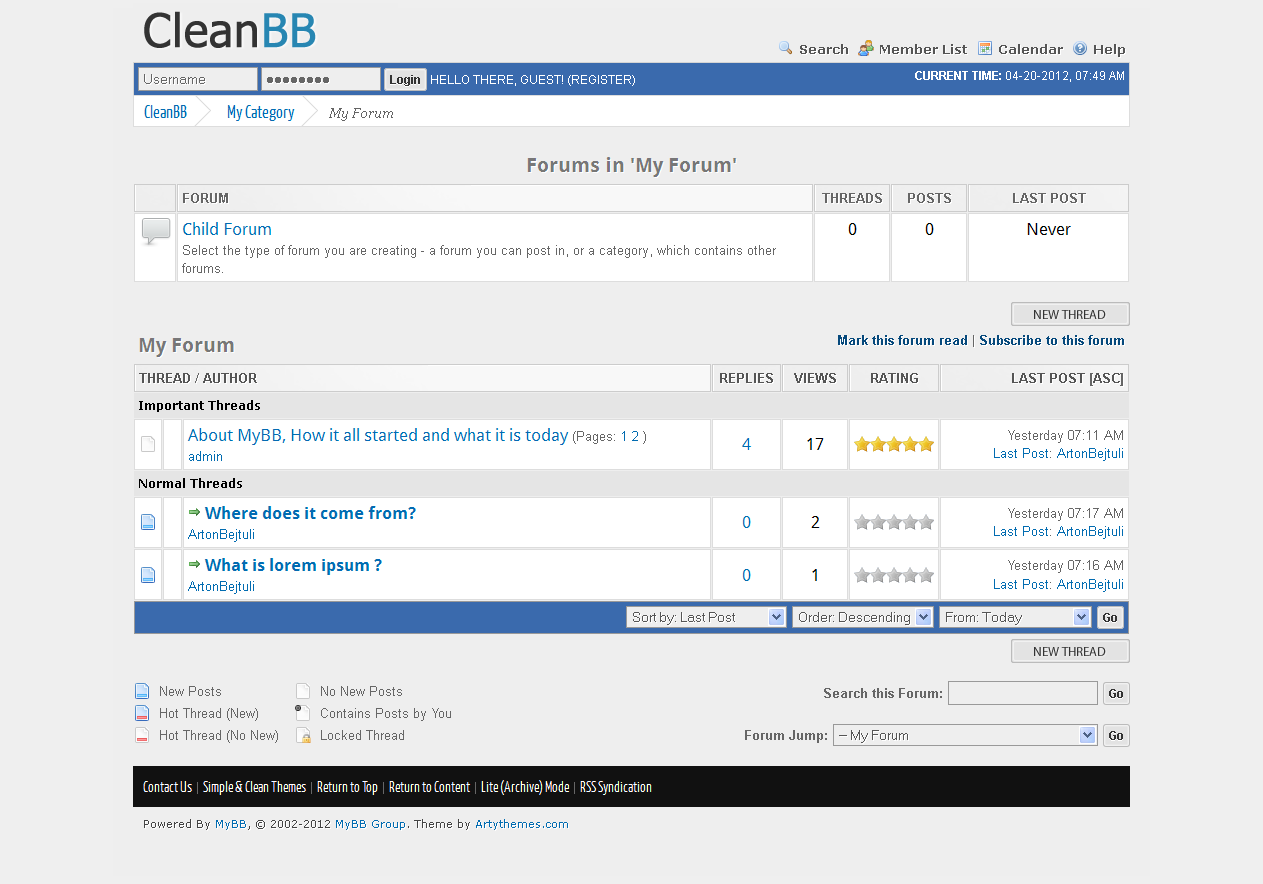Viewport: 1263px width, 884px height.
Task: Click the CleanBB logo
Action: point(230,31)
